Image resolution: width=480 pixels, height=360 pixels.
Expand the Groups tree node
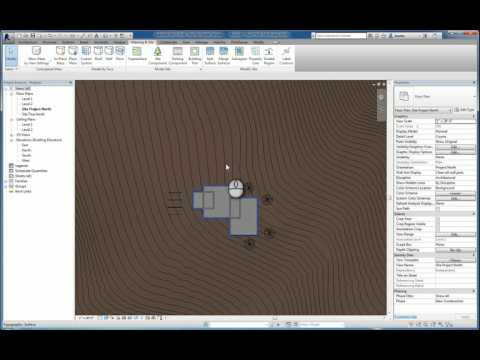[x=6, y=186]
